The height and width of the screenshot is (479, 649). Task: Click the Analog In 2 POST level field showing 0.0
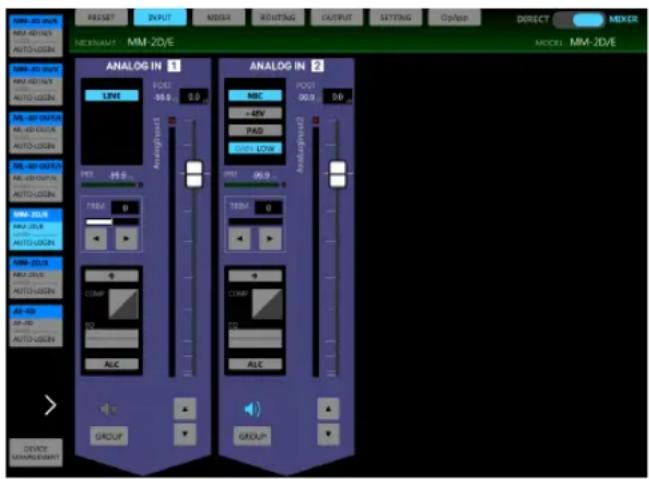point(338,96)
